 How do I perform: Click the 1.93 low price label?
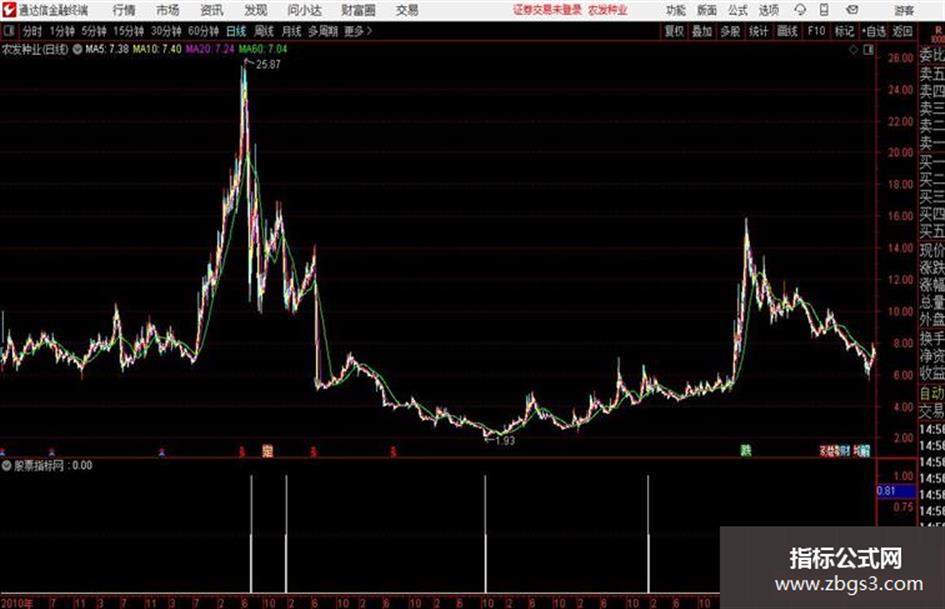505,441
